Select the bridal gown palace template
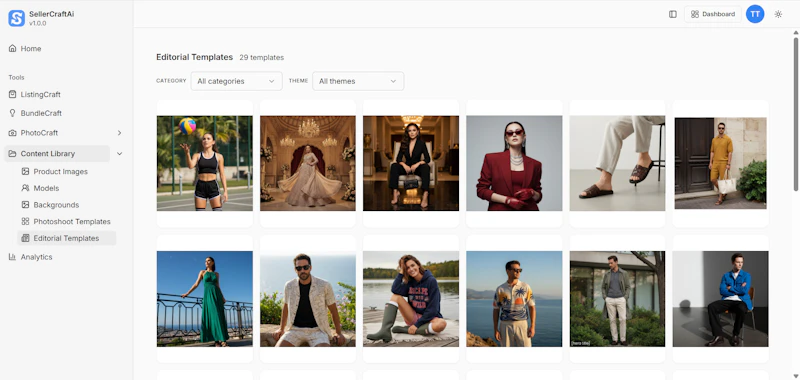800x380 pixels. coord(308,163)
